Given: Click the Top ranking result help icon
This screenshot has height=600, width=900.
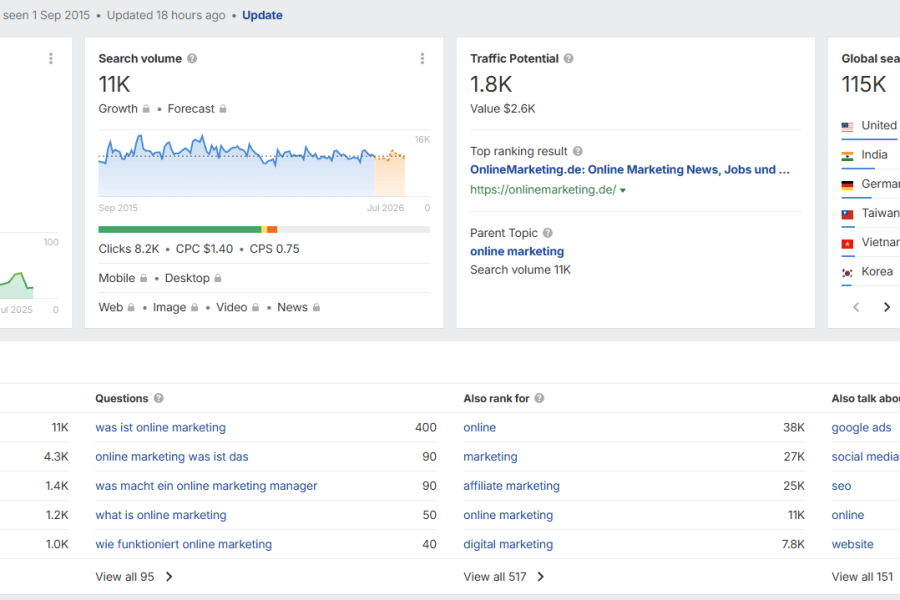Looking at the screenshot, I should 578,151.
